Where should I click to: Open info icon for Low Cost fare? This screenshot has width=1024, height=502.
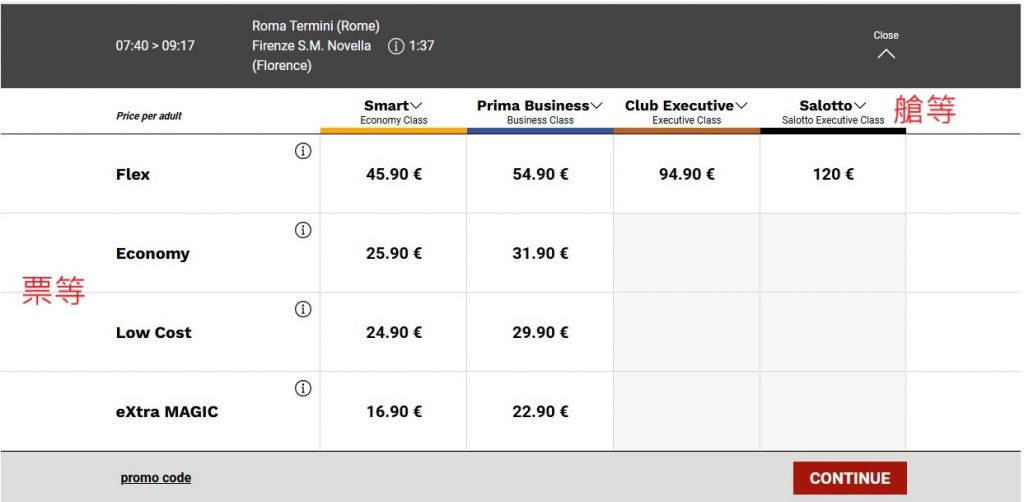tap(303, 309)
